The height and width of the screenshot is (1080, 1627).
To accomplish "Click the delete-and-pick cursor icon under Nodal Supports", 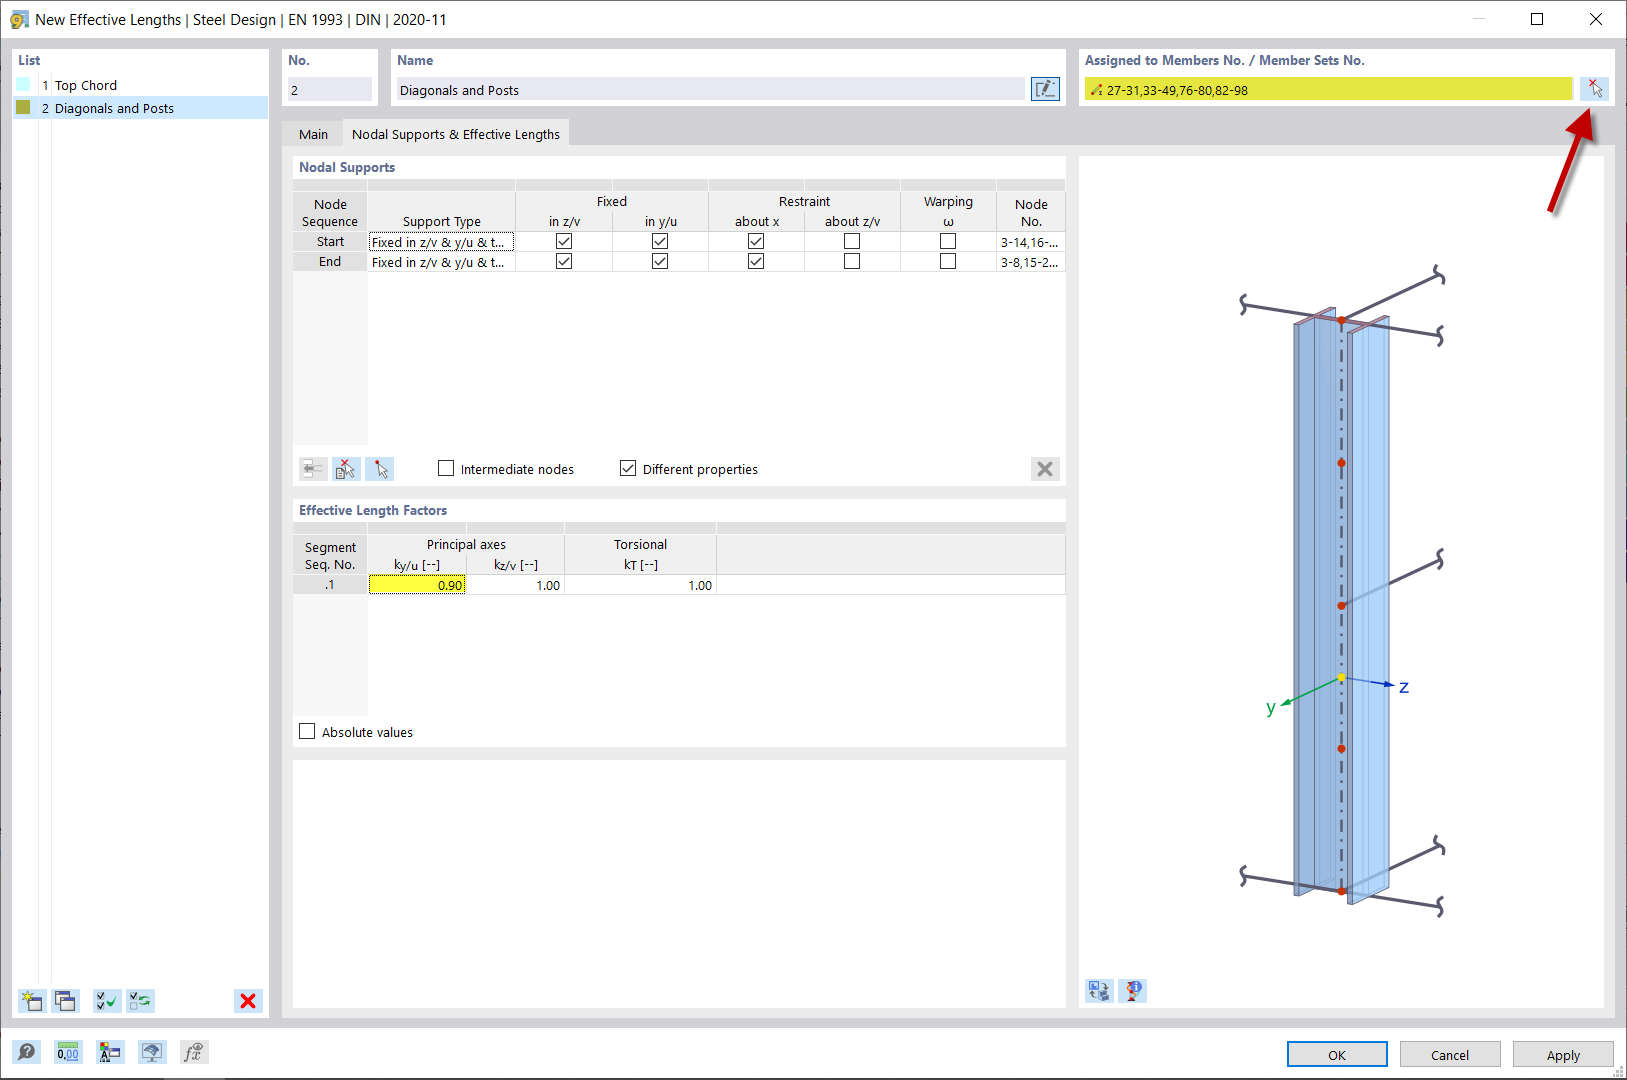I will coord(346,469).
